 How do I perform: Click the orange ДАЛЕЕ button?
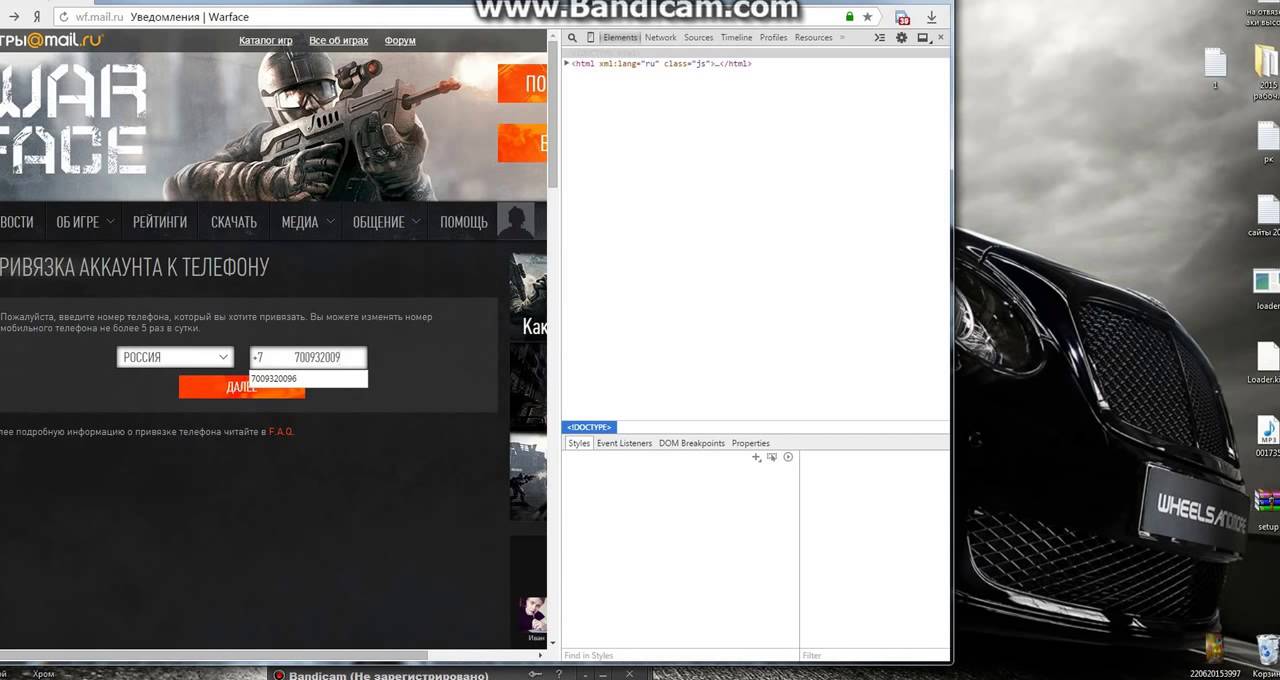pos(242,387)
